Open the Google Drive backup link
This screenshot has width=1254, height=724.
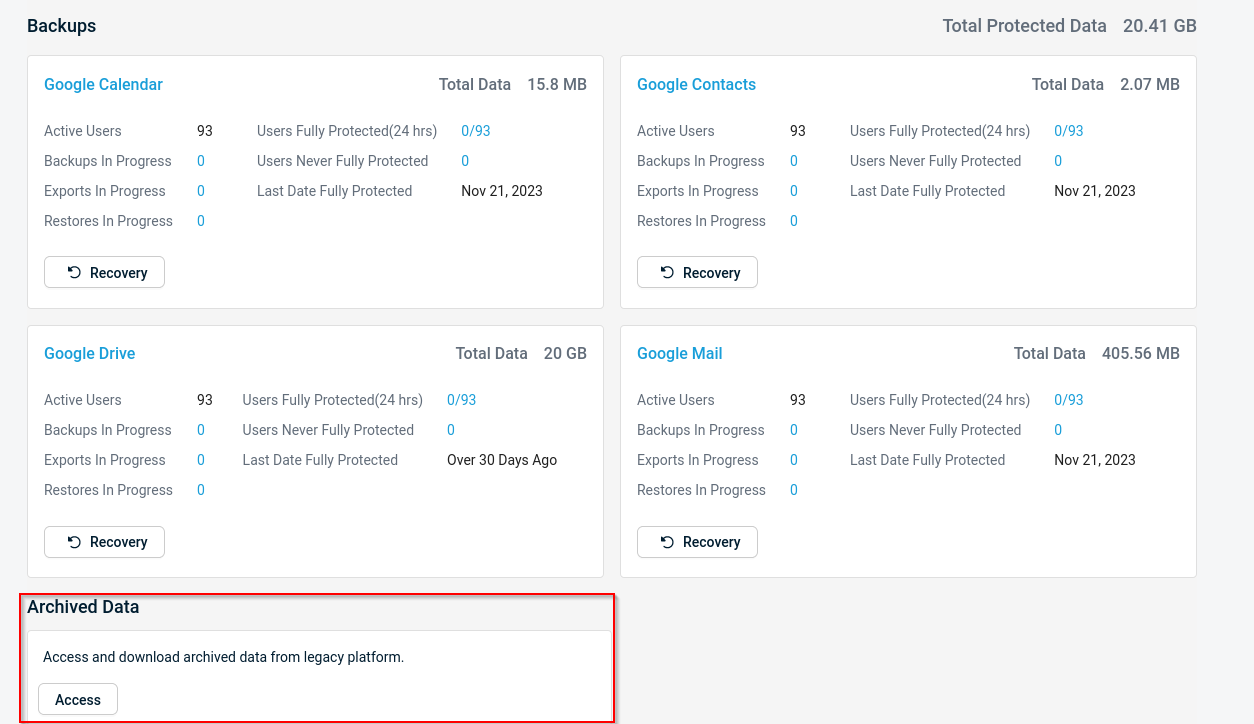(89, 354)
